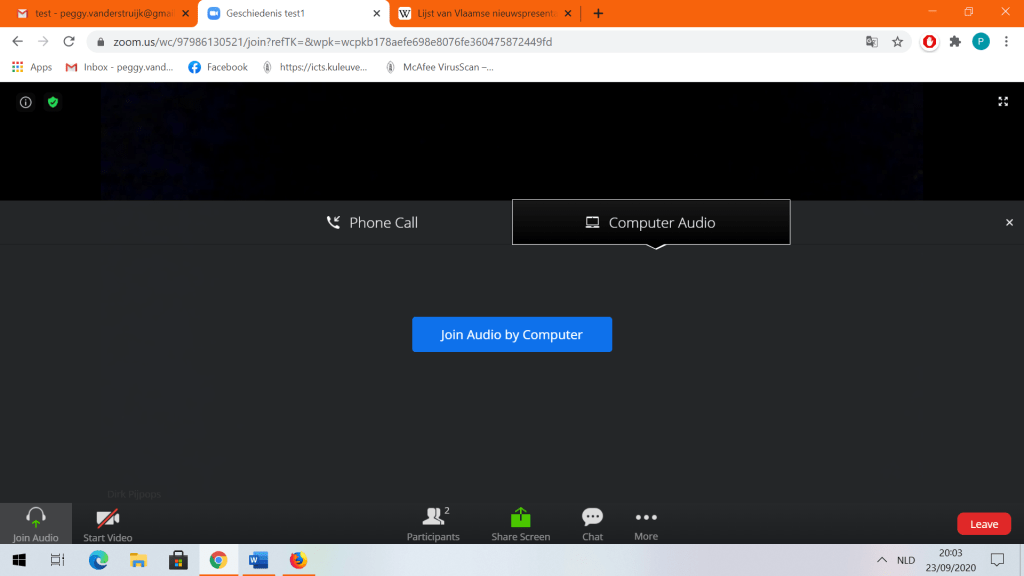Click the green encryption shield icon
1024x576 pixels.
(53, 102)
